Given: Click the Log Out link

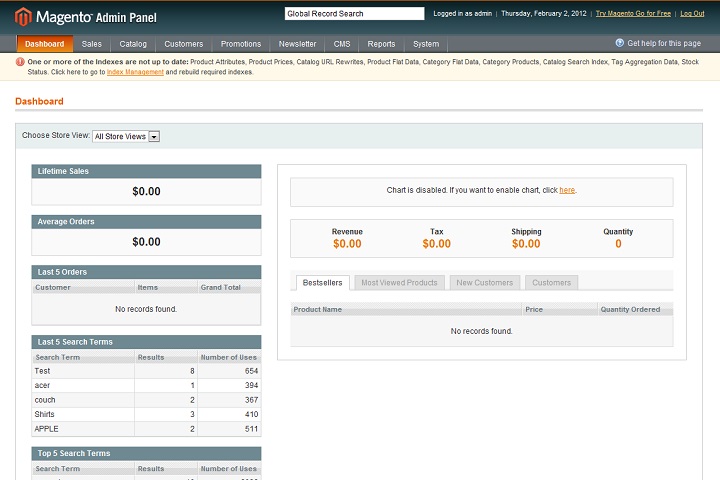Looking at the screenshot, I should pos(692,13).
